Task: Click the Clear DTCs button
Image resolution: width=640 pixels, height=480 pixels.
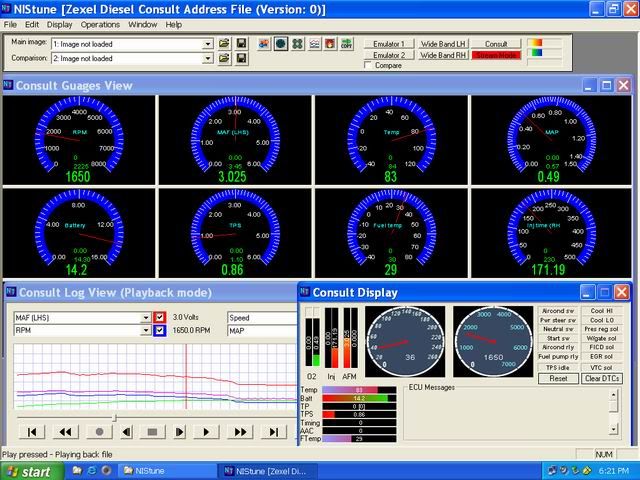Action: click(602, 378)
